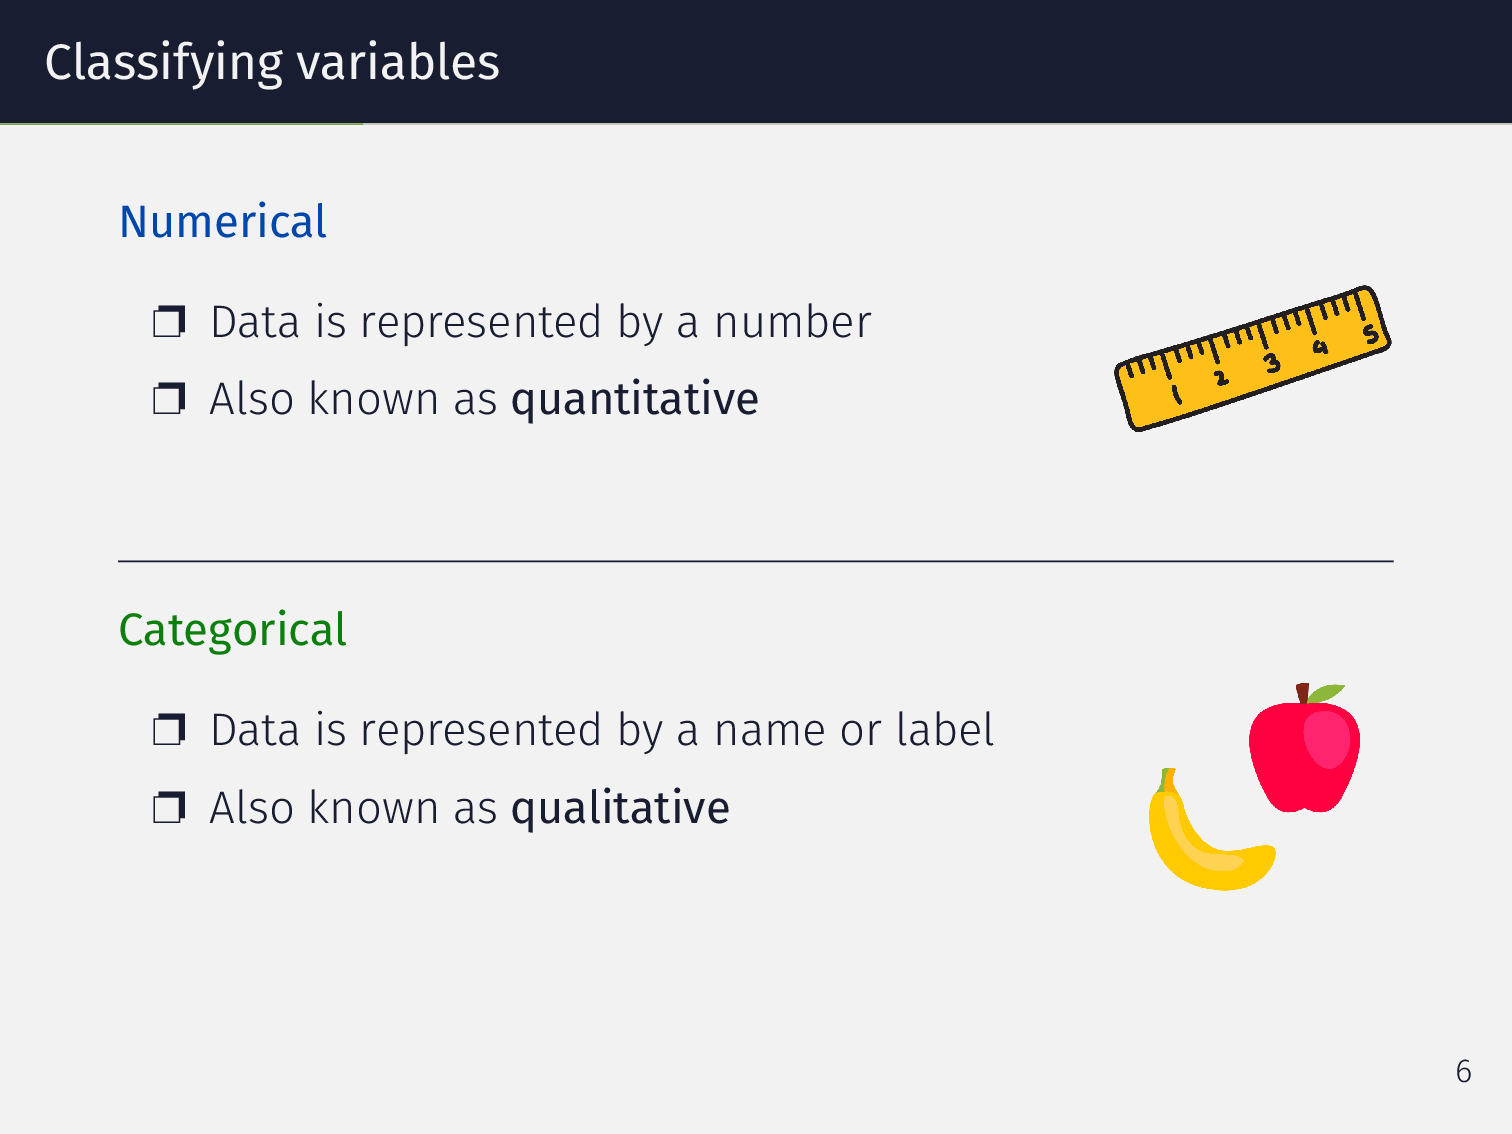Image resolution: width=1512 pixels, height=1134 pixels.
Task: Click the green leaf on the apple
Action: [1328, 693]
